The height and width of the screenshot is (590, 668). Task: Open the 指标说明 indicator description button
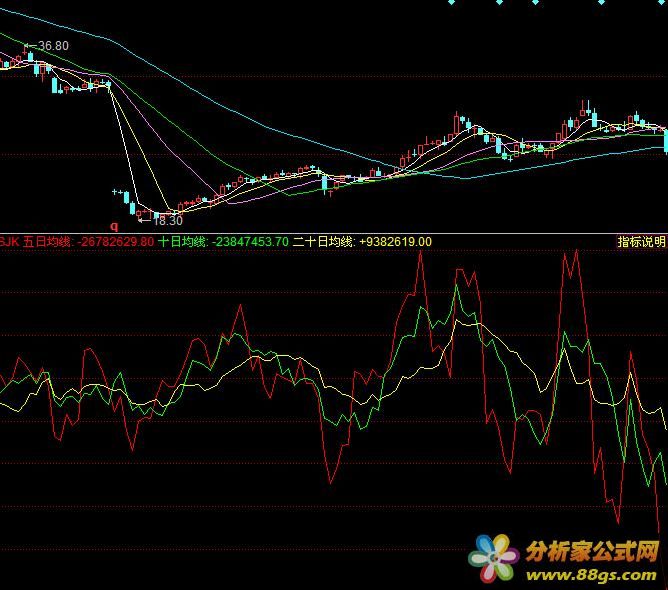pyautogui.click(x=642, y=242)
